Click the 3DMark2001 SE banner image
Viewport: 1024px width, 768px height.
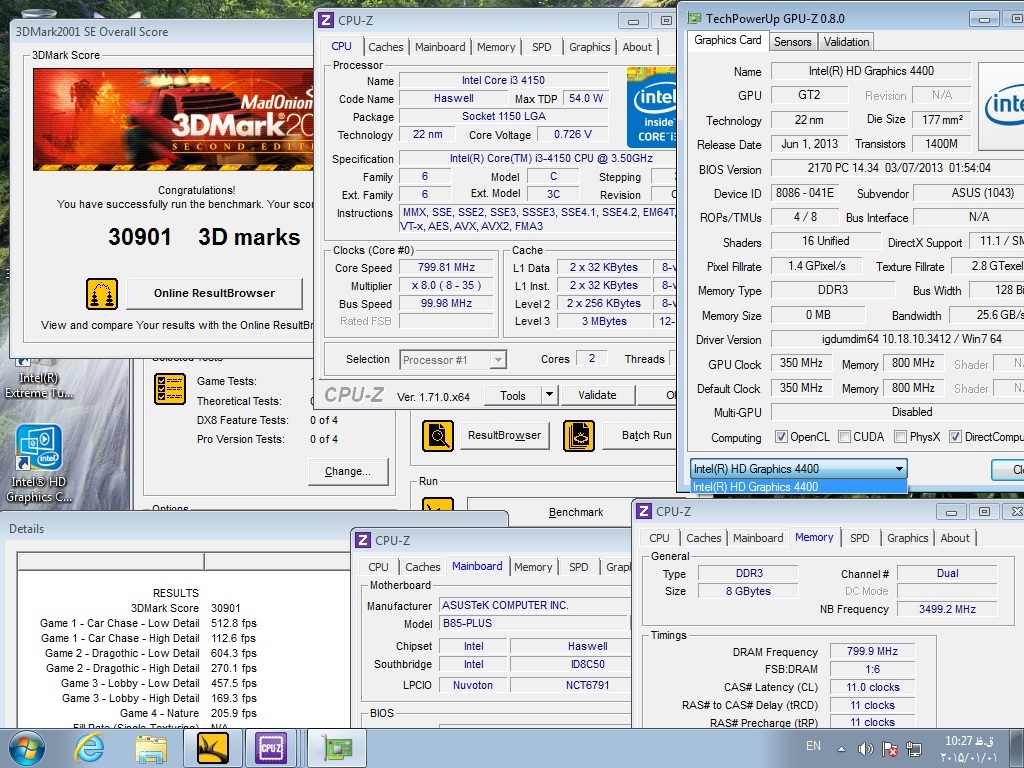(173, 120)
